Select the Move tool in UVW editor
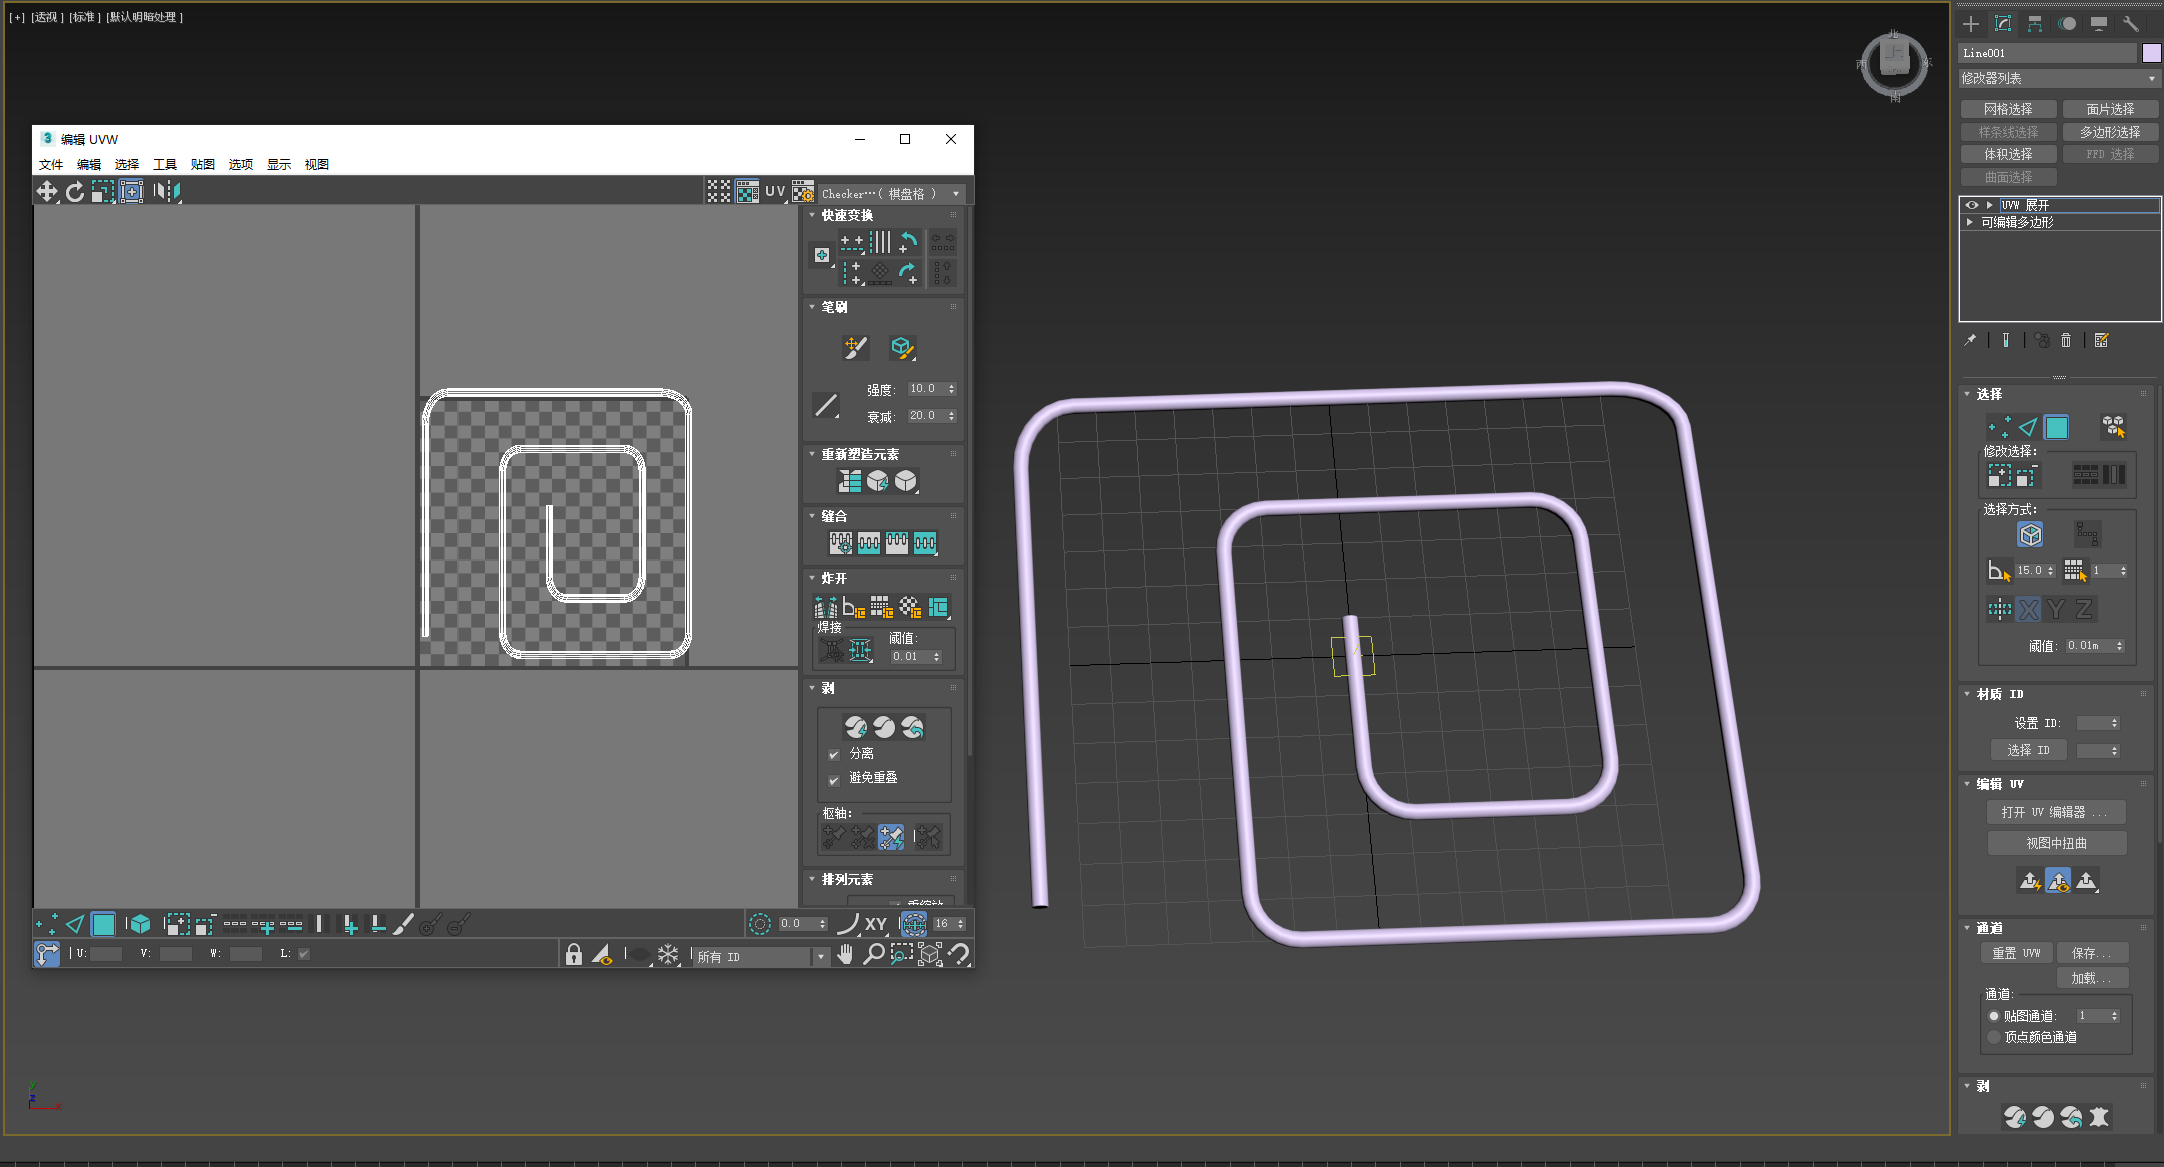Viewport: 2164px width, 1167px height. 47,191
